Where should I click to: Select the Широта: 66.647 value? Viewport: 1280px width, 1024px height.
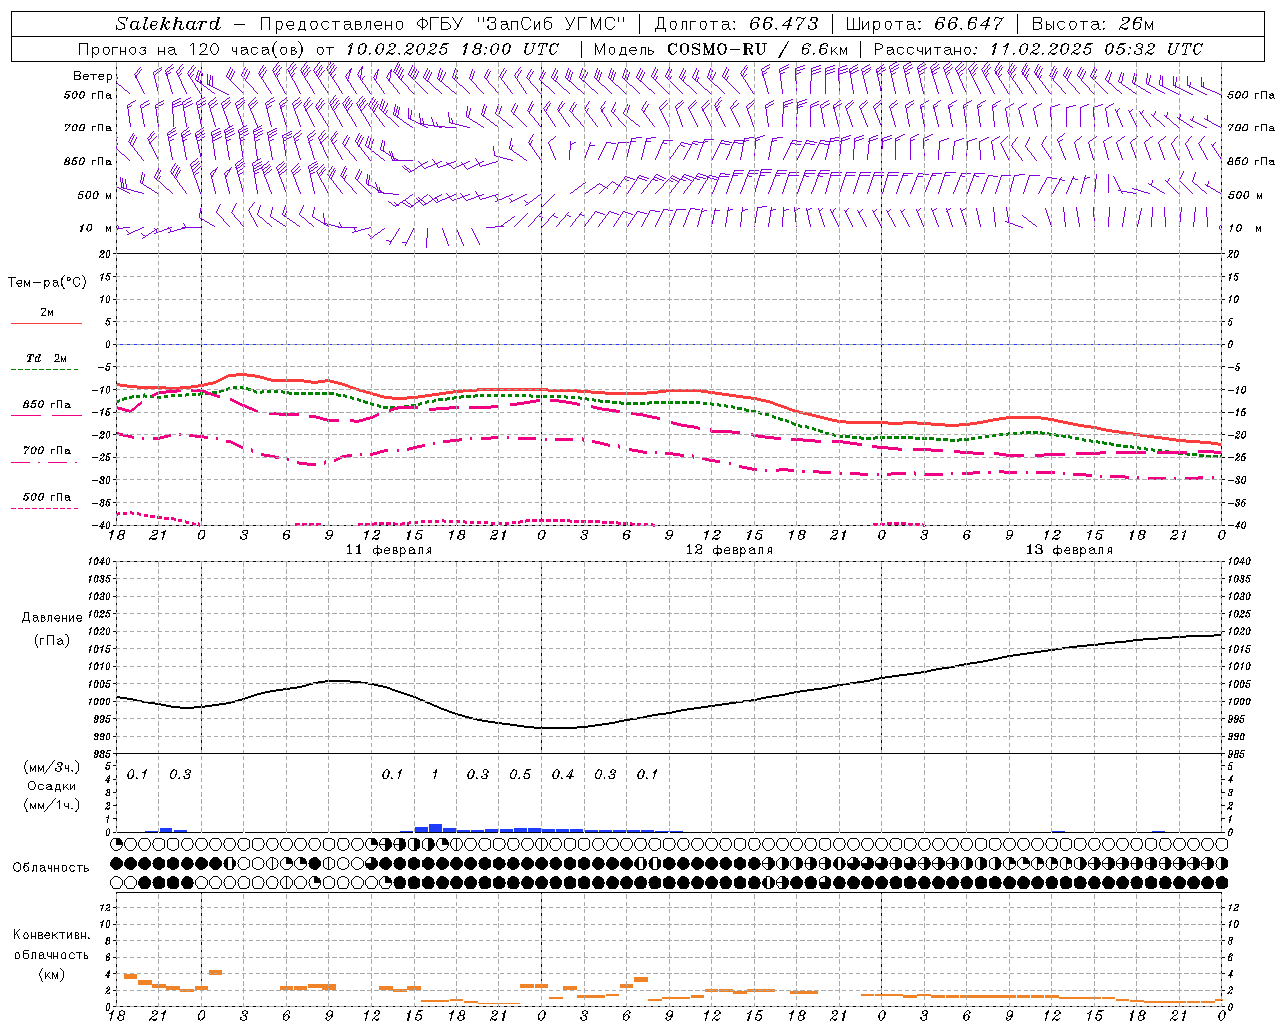coord(924,24)
